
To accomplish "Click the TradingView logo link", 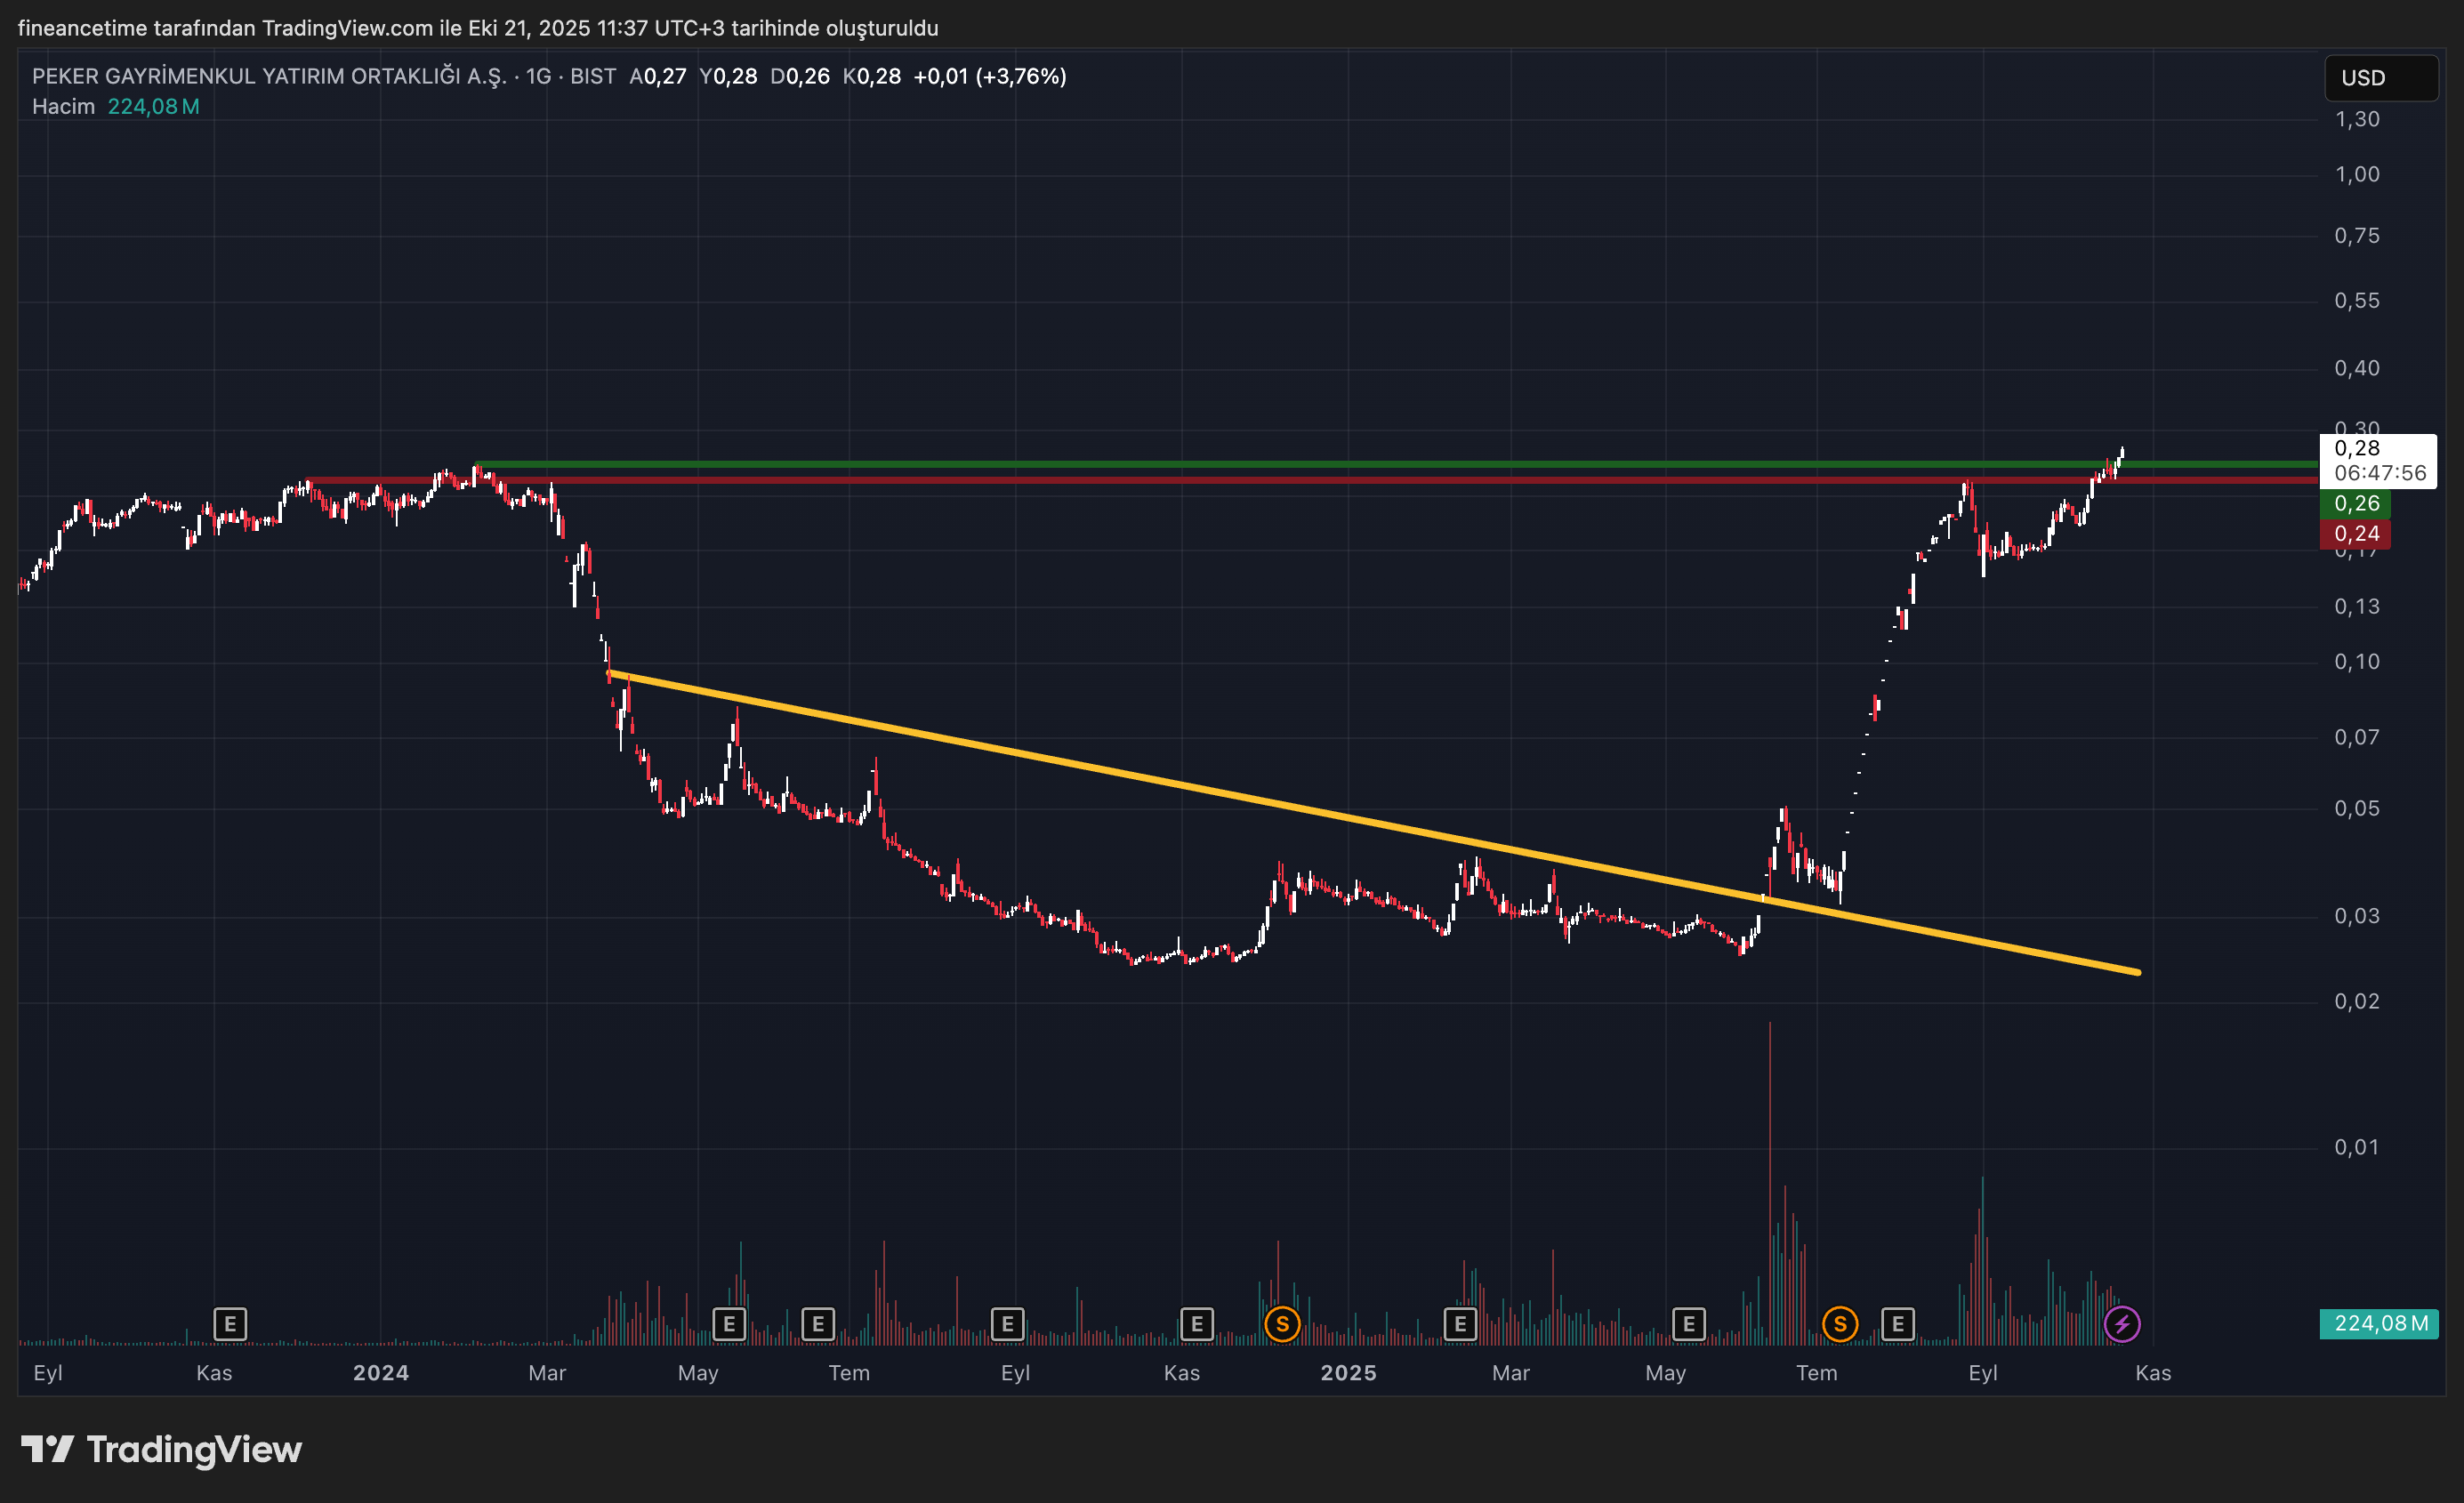I will pyautogui.click(x=162, y=1449).
